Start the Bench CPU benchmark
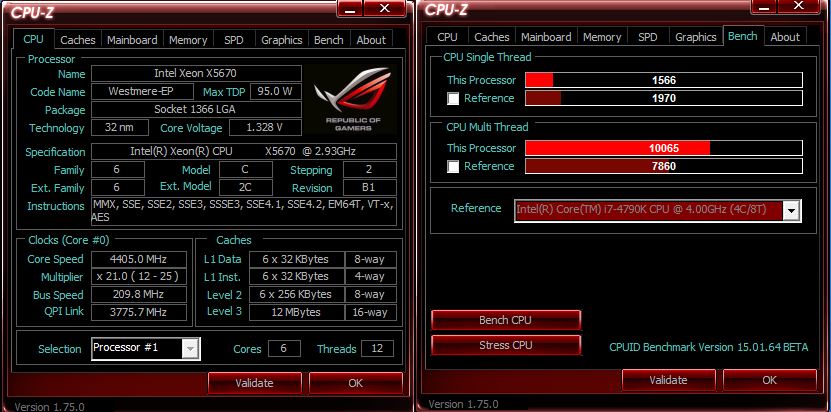The width and height of the screenshot is (831, 412). [x=506, y=320]
